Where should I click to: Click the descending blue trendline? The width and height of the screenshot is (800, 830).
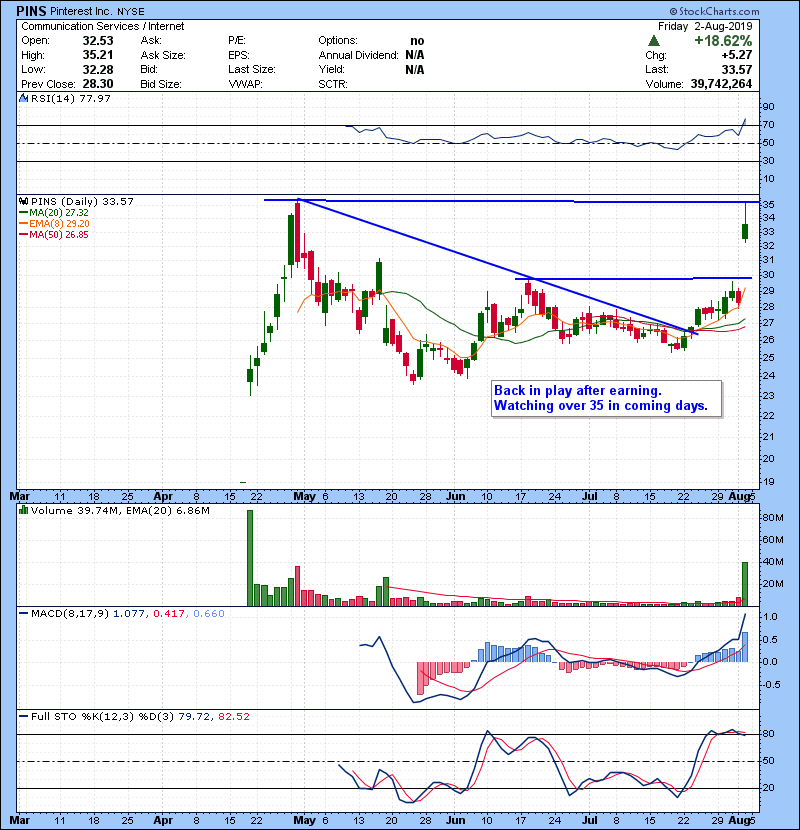point(498,267)
